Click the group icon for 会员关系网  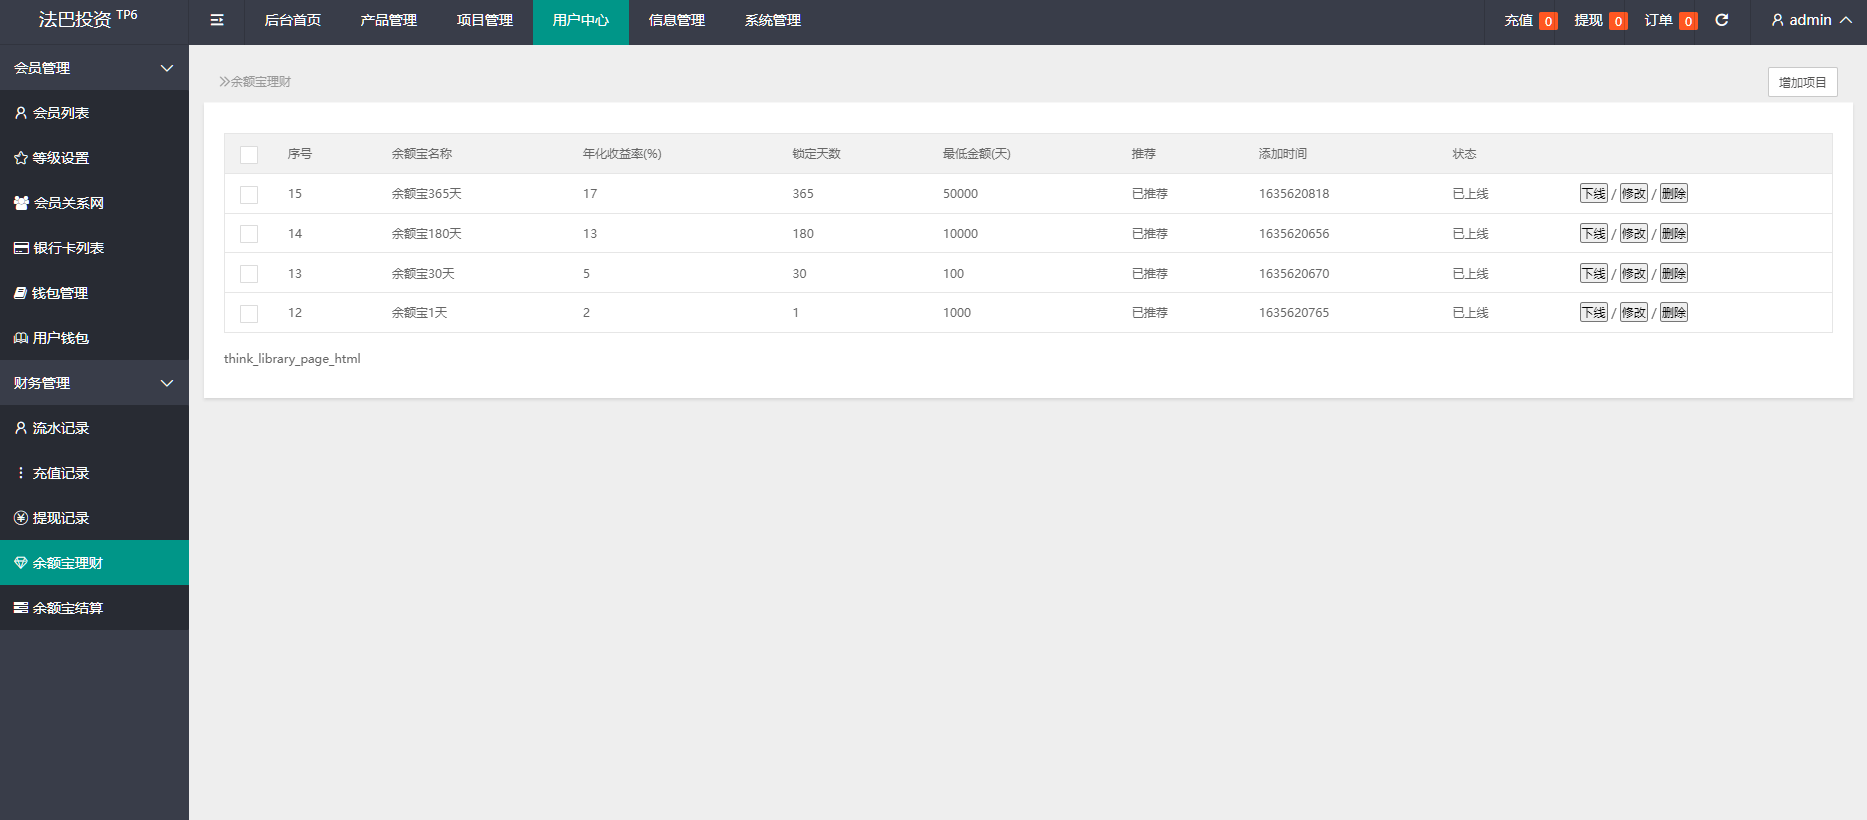click(x=21, y=203)
